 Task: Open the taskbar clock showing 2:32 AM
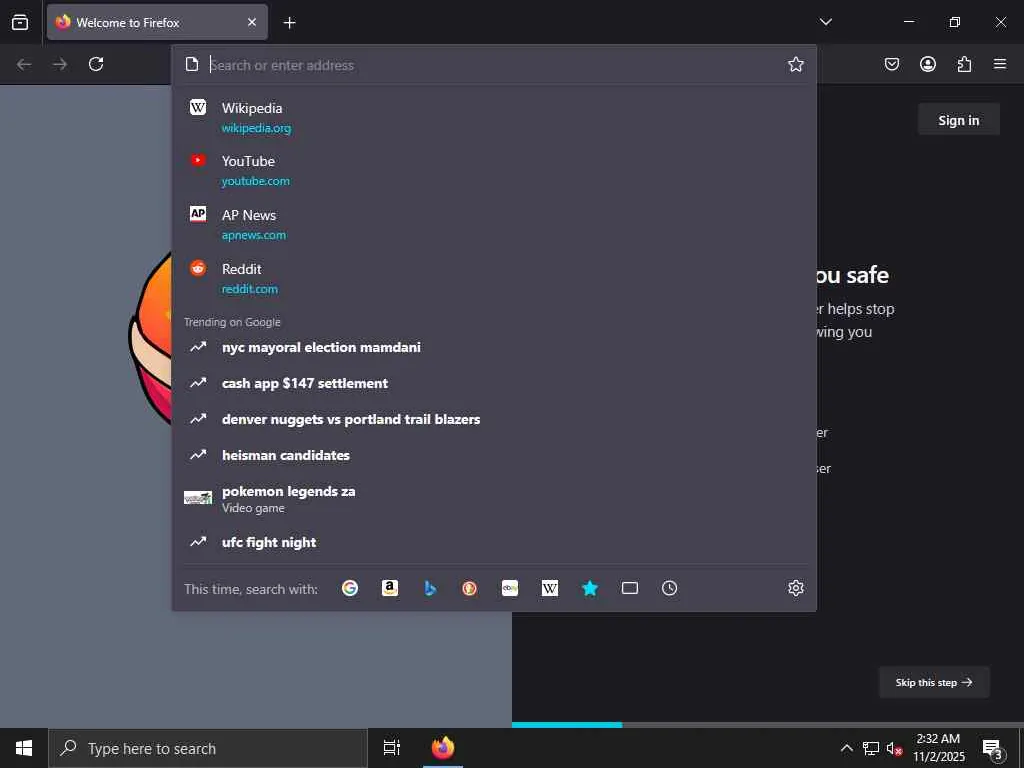click(x=938, y=748)
